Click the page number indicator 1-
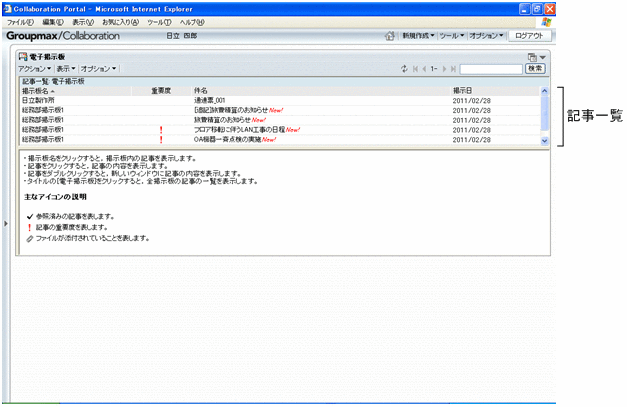The image size is (627, 407). tap(434, 69)
